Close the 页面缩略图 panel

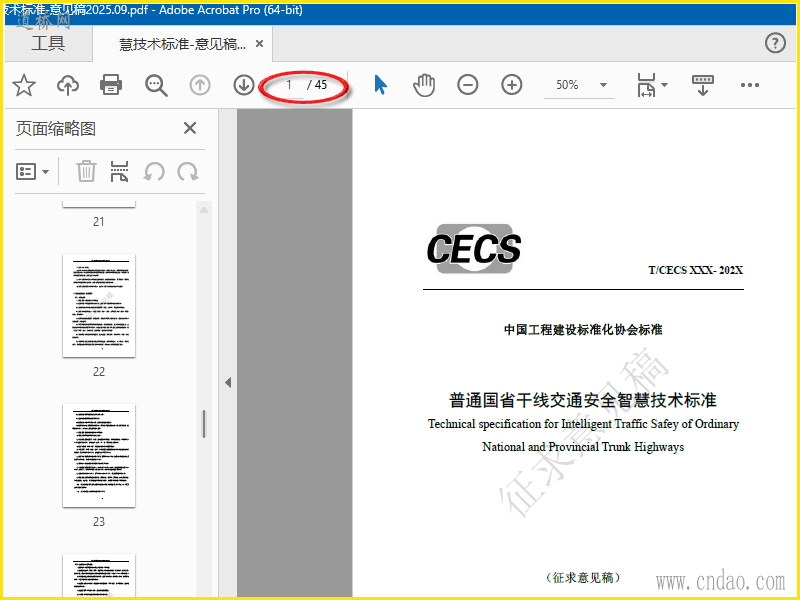point(190,128)
